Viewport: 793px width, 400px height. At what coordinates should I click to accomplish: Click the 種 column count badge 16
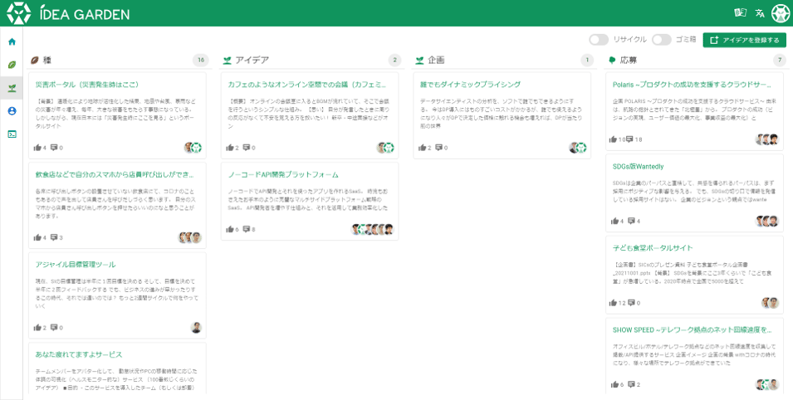point(200,60)
